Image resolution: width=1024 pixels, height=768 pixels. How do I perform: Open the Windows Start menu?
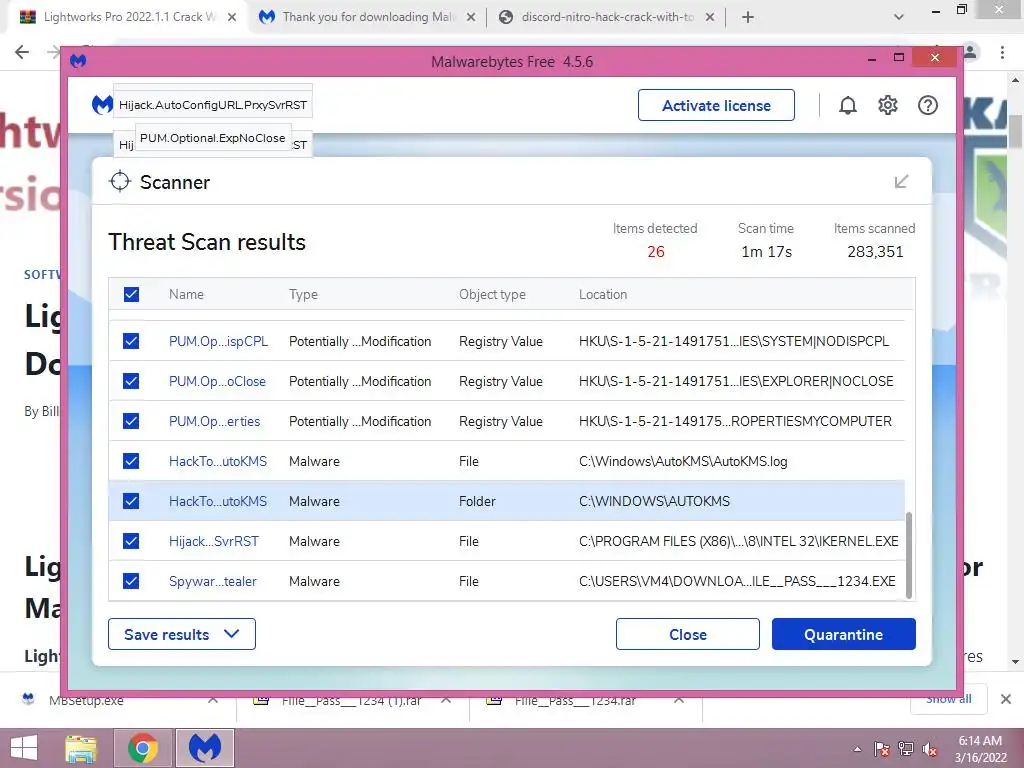[24, 748]
